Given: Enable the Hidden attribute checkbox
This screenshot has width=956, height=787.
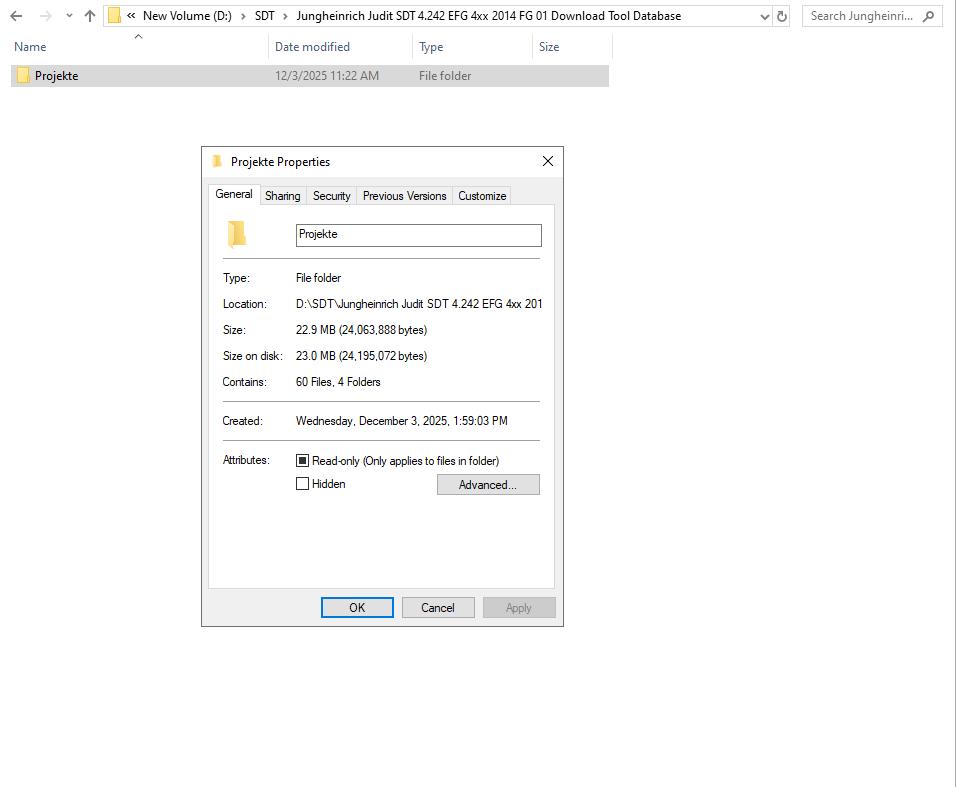Looking at the screenshot, I should click(x=302, y=484).
